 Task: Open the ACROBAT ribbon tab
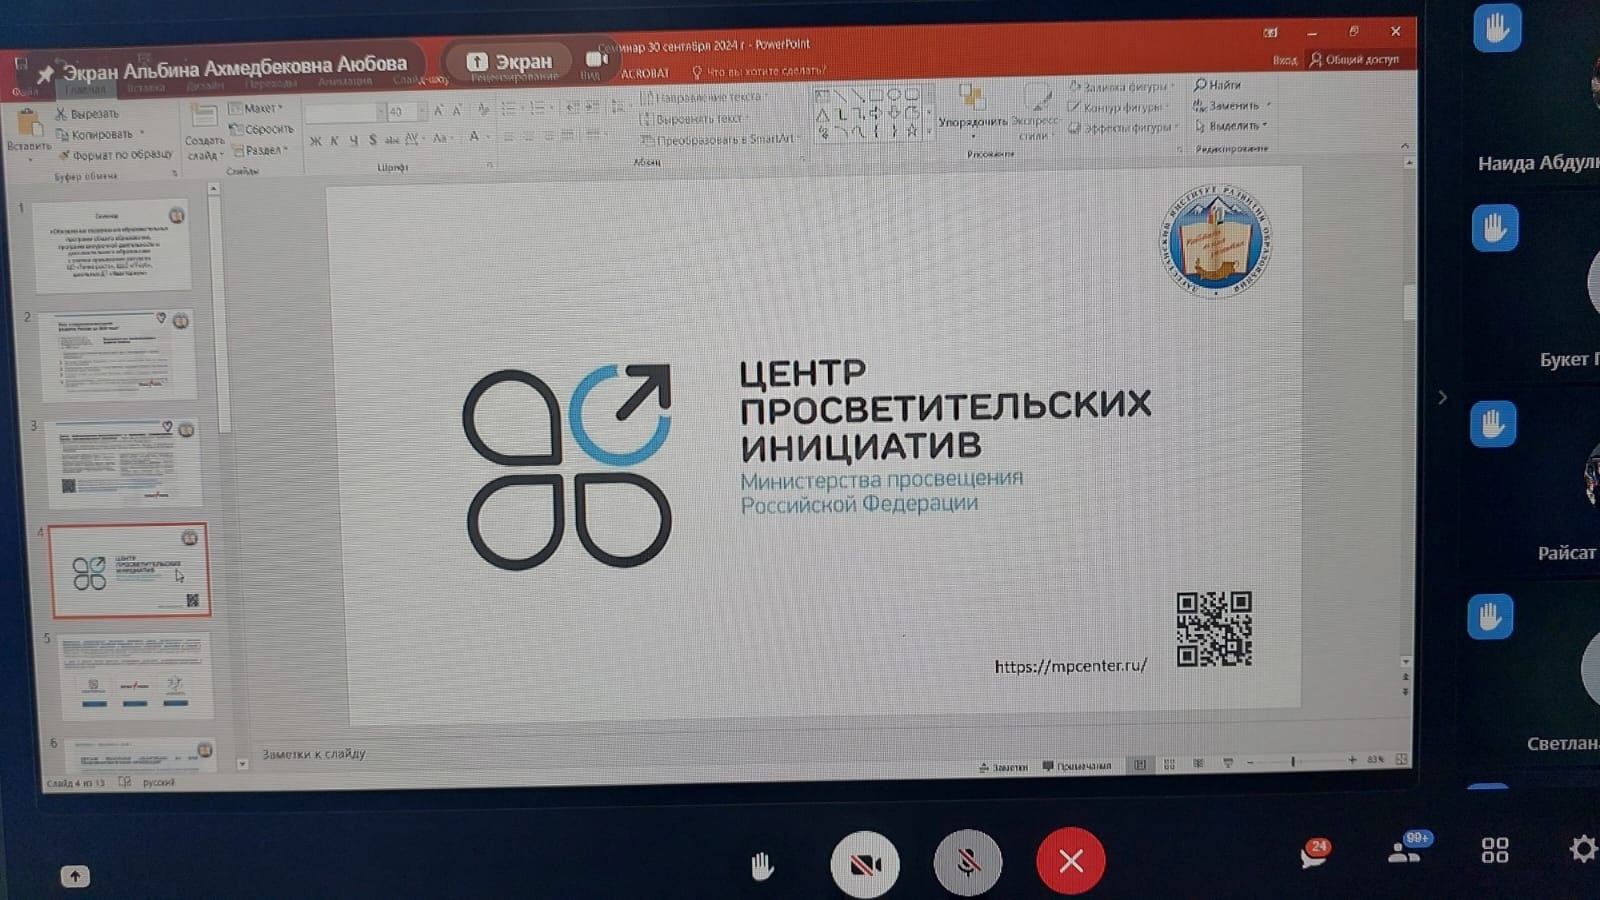point(645,73)
